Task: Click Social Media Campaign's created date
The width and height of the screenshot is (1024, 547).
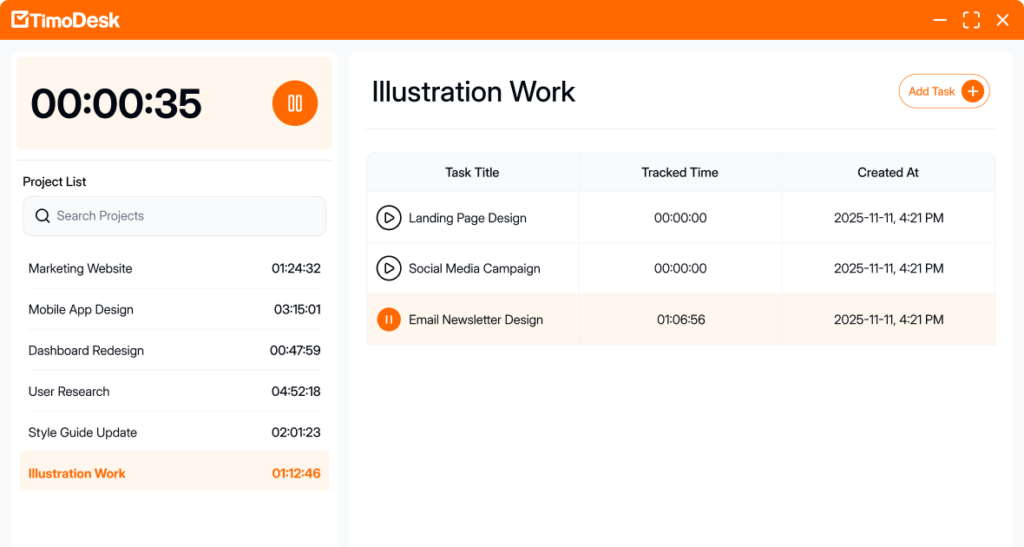Action: (x=889, y=268)
